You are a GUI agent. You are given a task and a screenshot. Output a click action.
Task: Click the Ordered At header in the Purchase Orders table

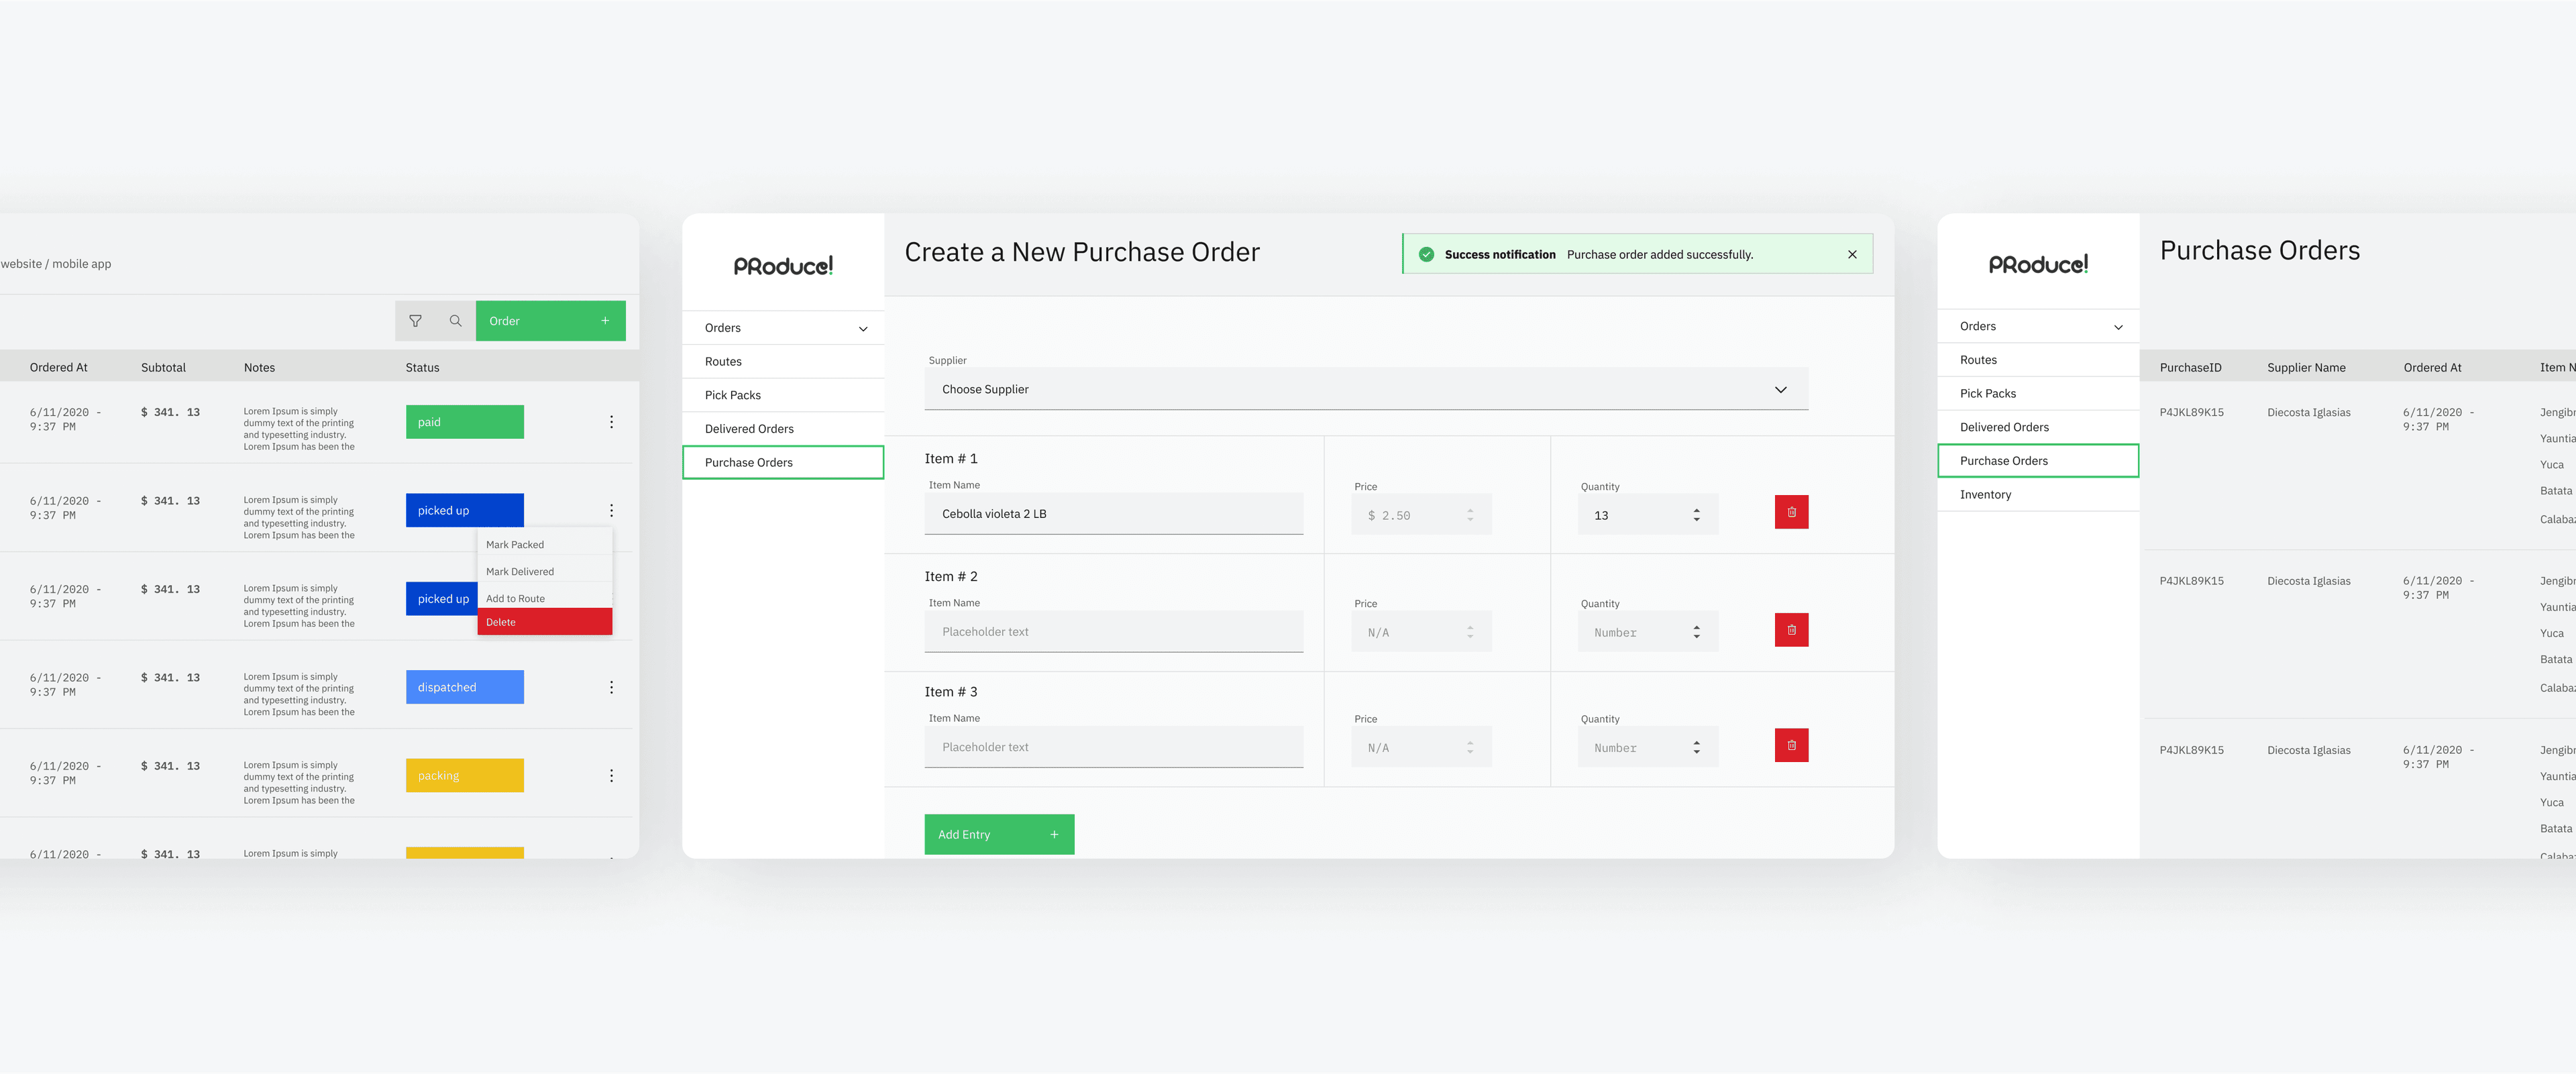coord(2432,368)
